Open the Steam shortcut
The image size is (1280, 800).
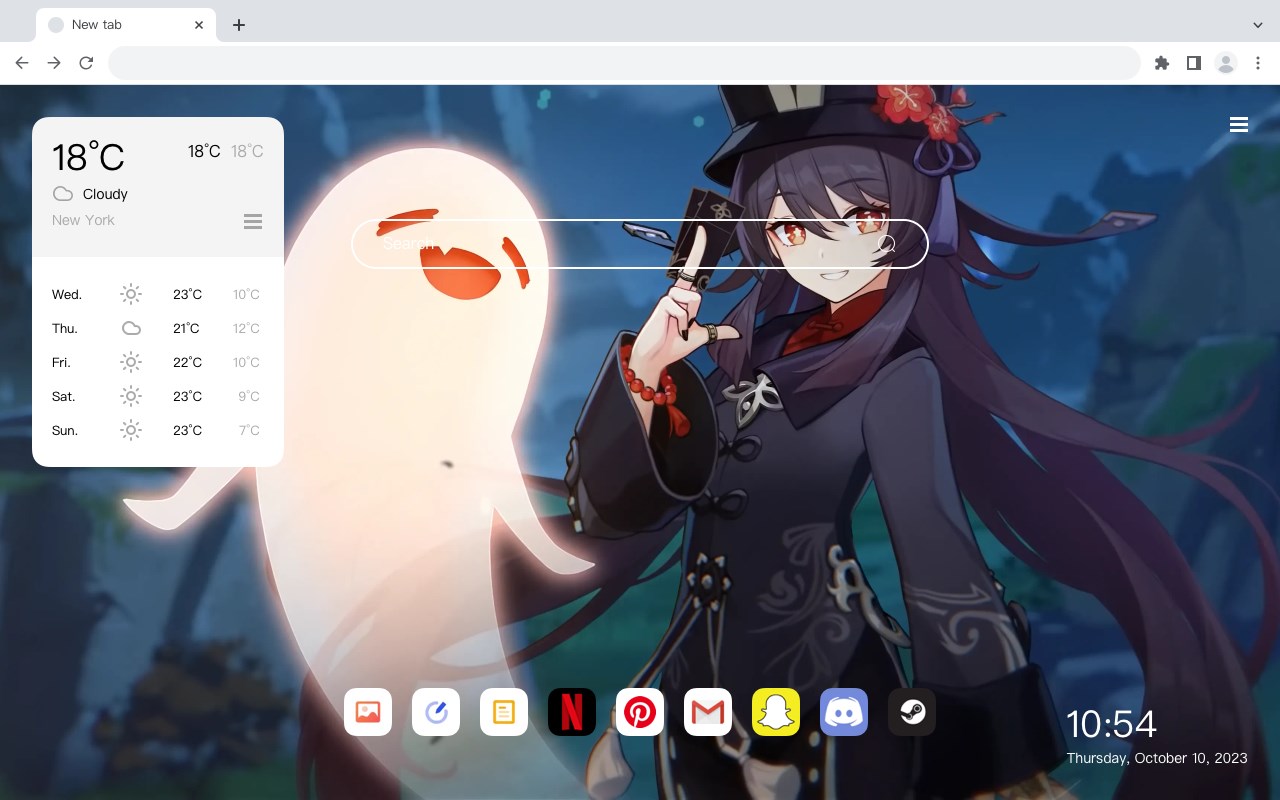912,712
